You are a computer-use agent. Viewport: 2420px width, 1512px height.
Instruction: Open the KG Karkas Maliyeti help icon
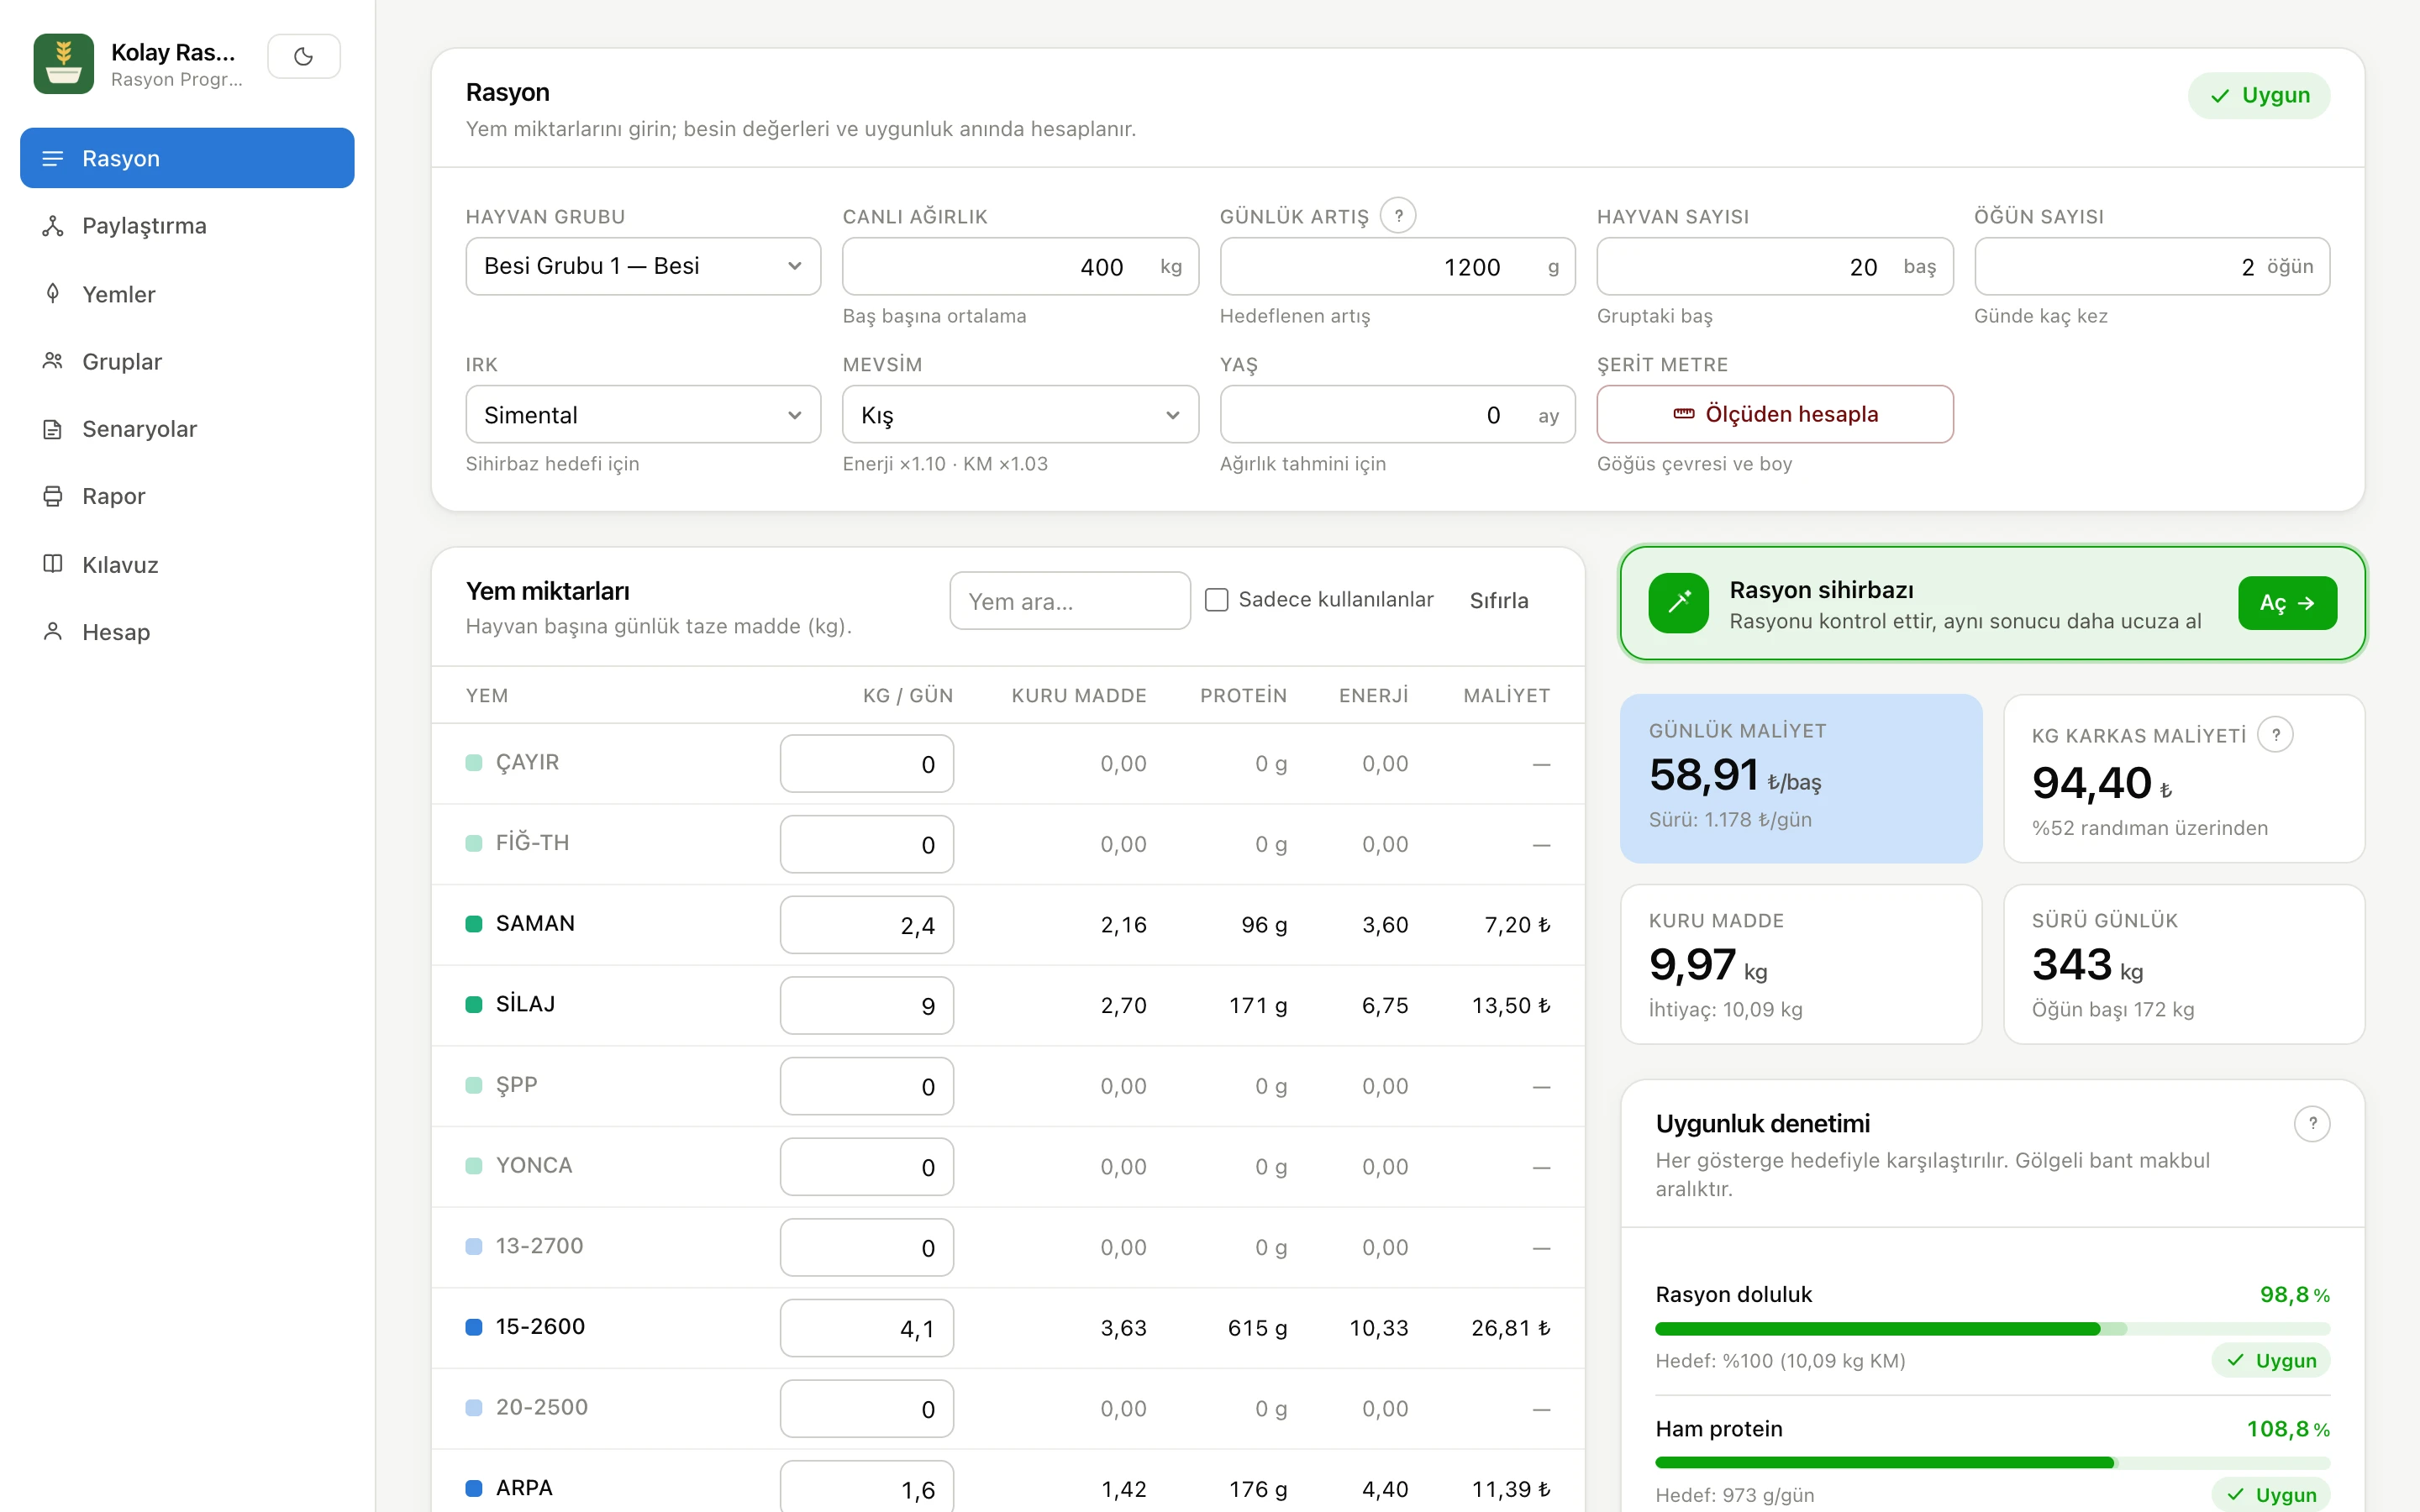[2275, 735]
